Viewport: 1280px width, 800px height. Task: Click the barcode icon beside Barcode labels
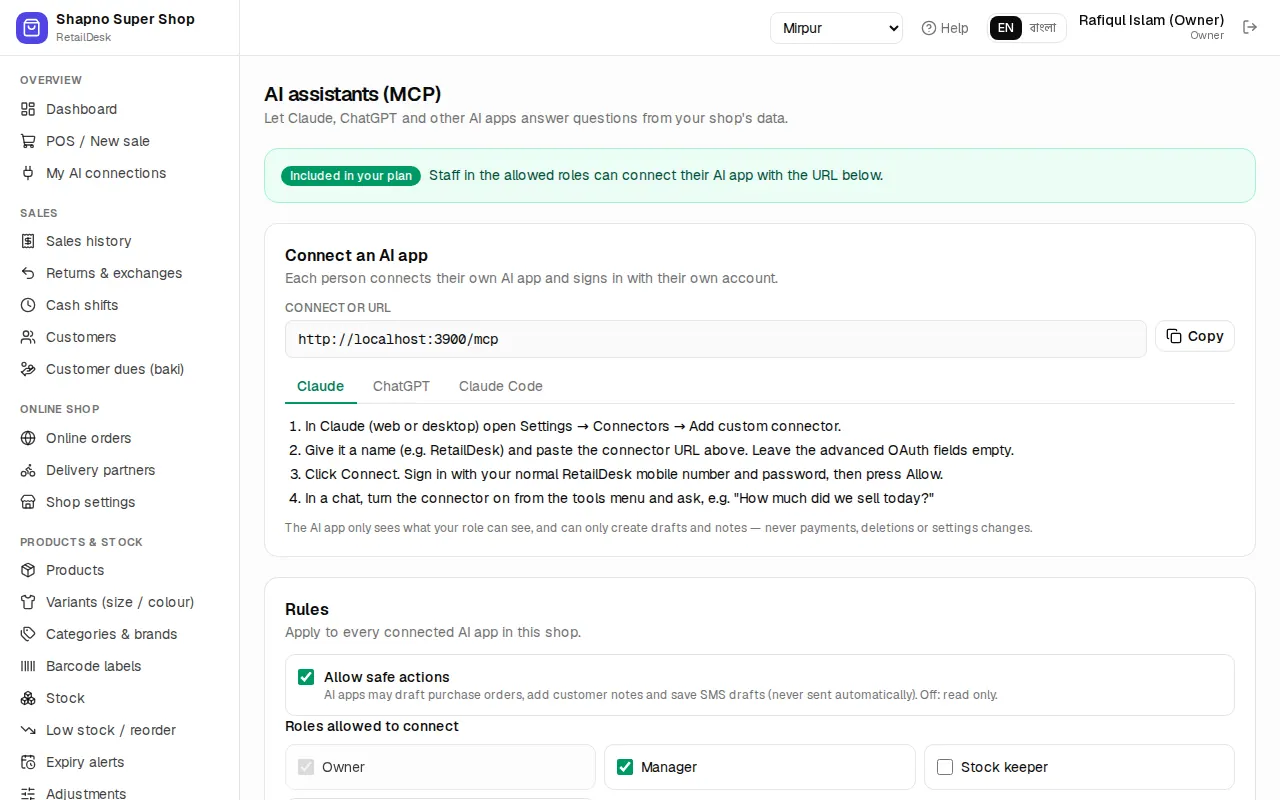28,666
